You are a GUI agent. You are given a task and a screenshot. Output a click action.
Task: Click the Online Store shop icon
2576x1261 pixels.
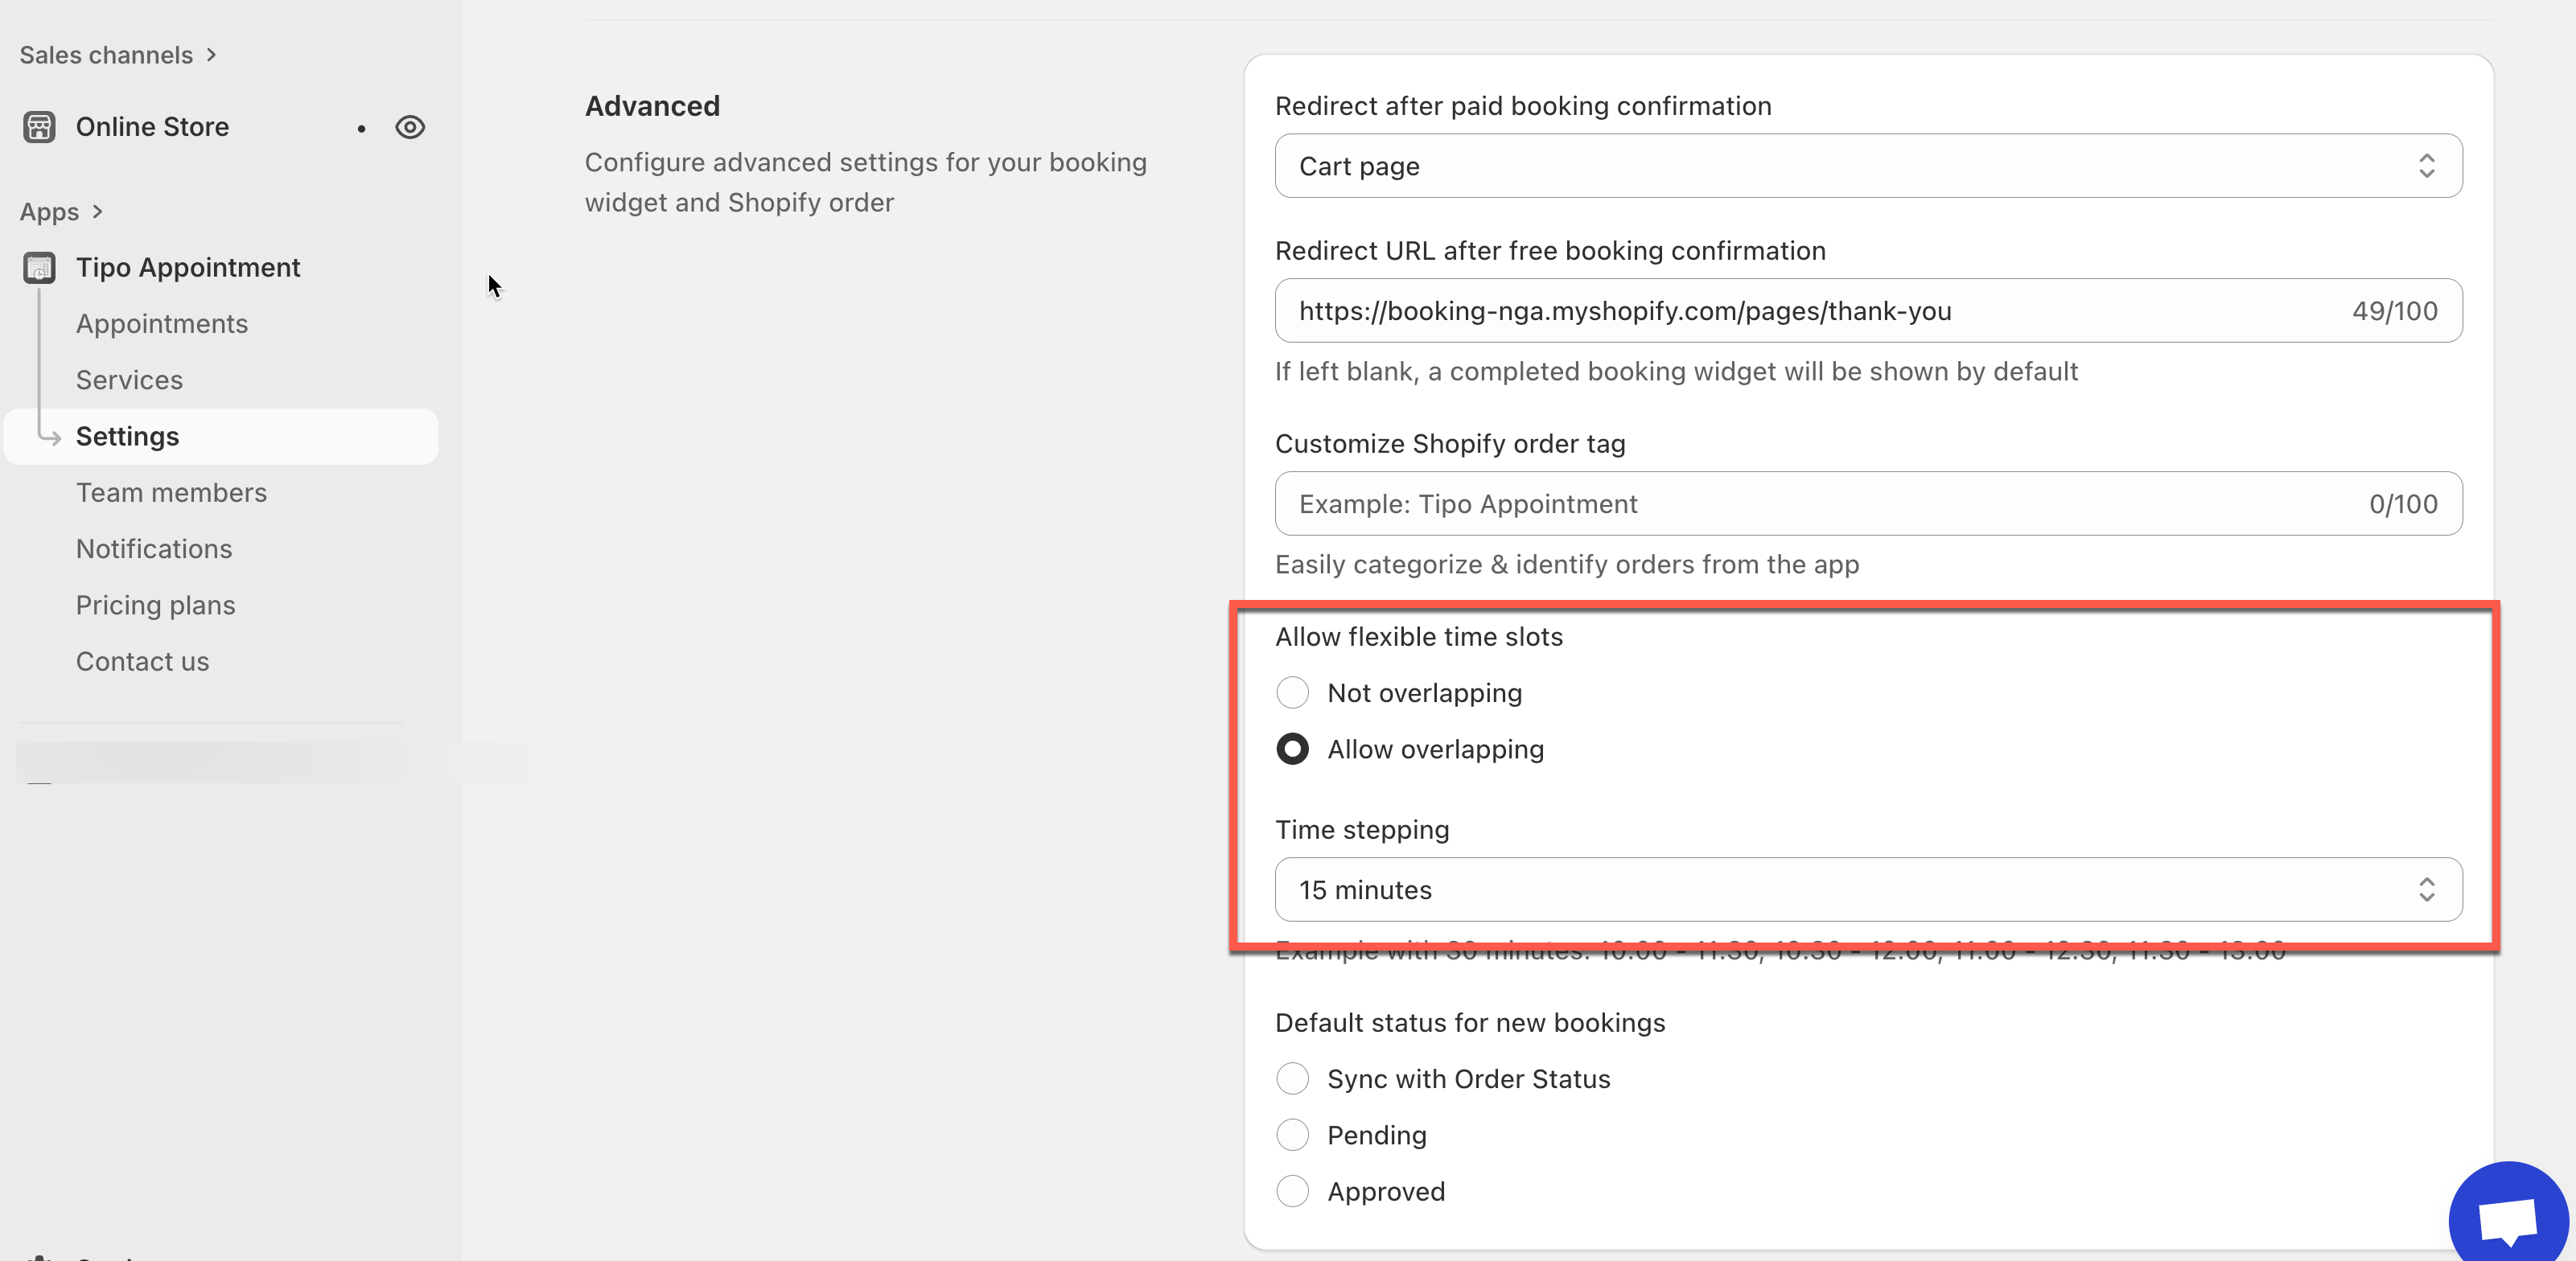click(39, 127)
